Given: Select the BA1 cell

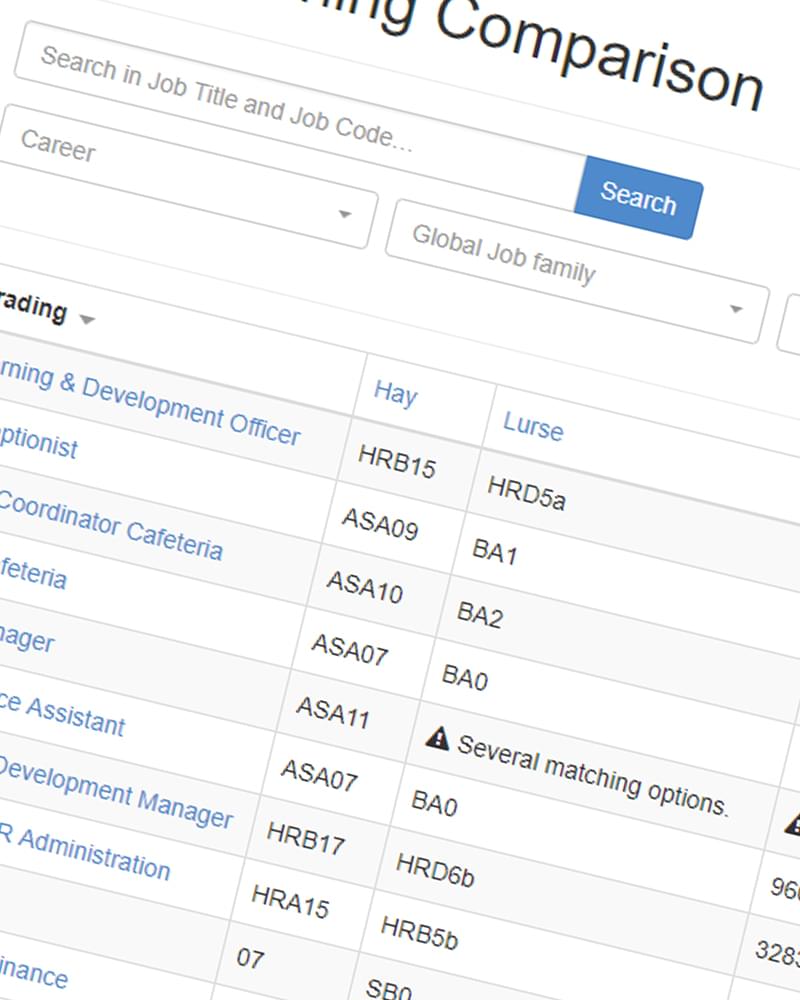Looking at the screenshot, I should pyautogui.click(x=494, y=551).
